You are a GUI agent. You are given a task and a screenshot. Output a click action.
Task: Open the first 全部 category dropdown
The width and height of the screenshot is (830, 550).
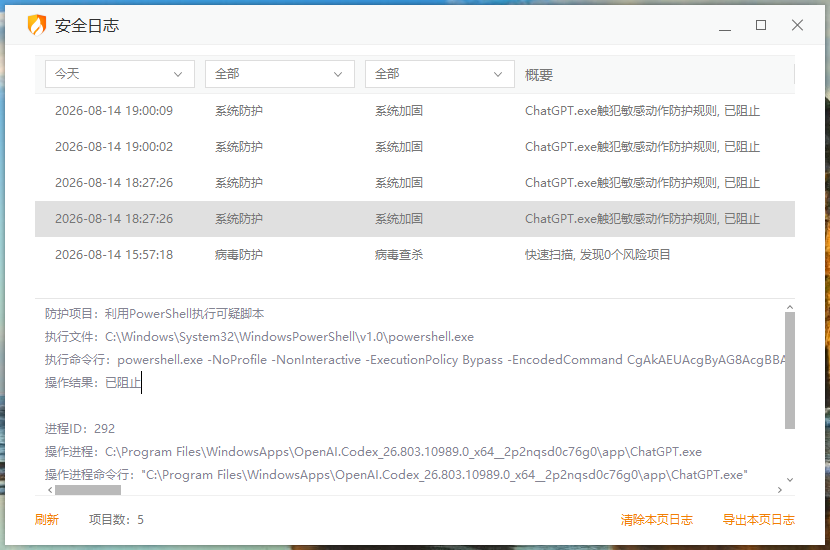point(279,74)
